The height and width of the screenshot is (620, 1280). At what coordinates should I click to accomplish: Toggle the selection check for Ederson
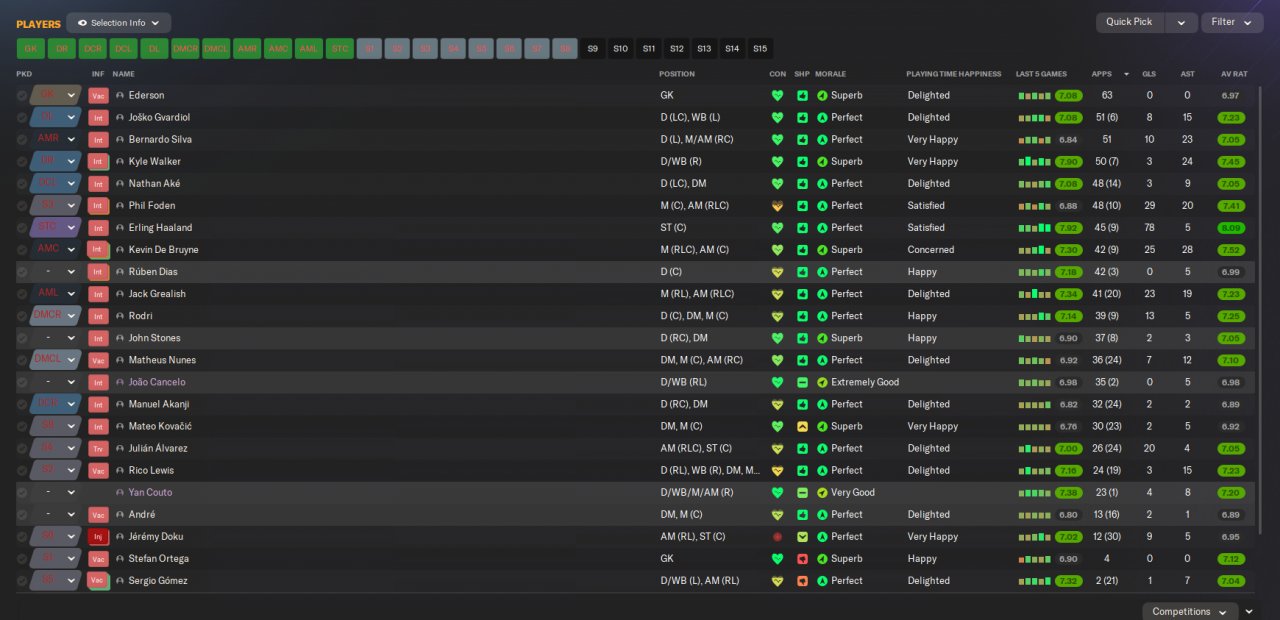(x=22, y=96)
